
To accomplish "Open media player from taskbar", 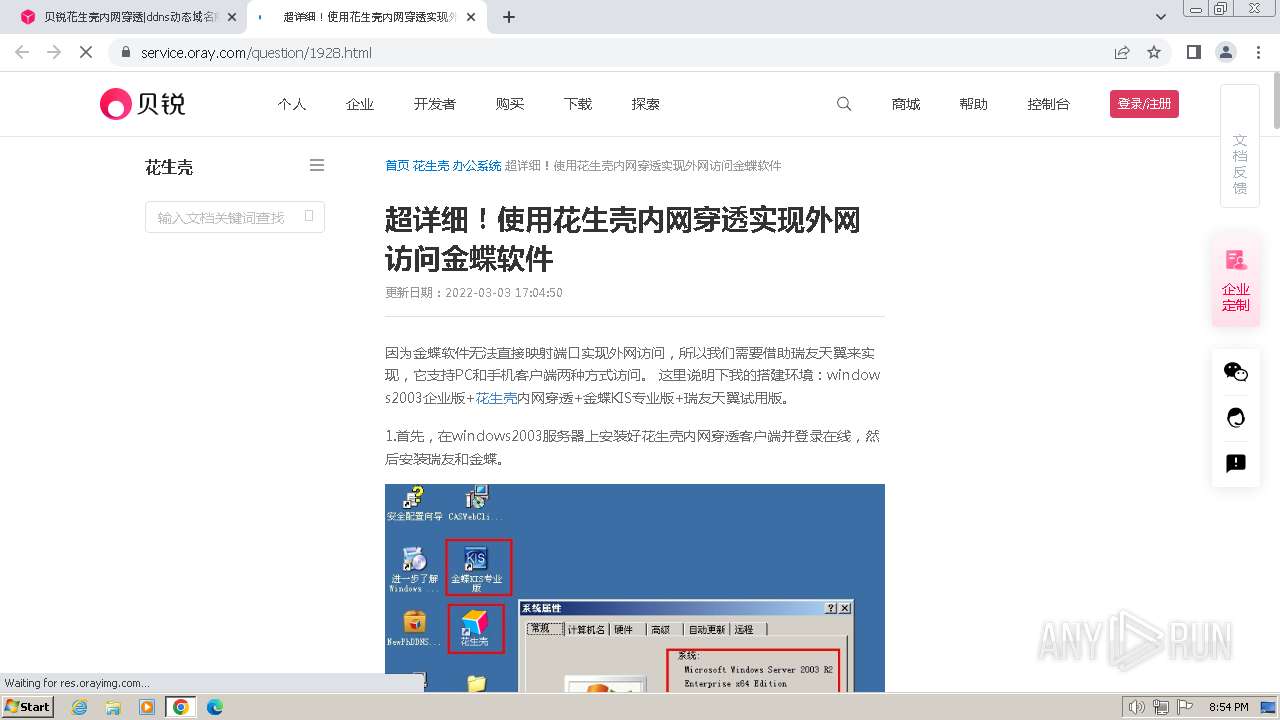I will pos(147,707).
